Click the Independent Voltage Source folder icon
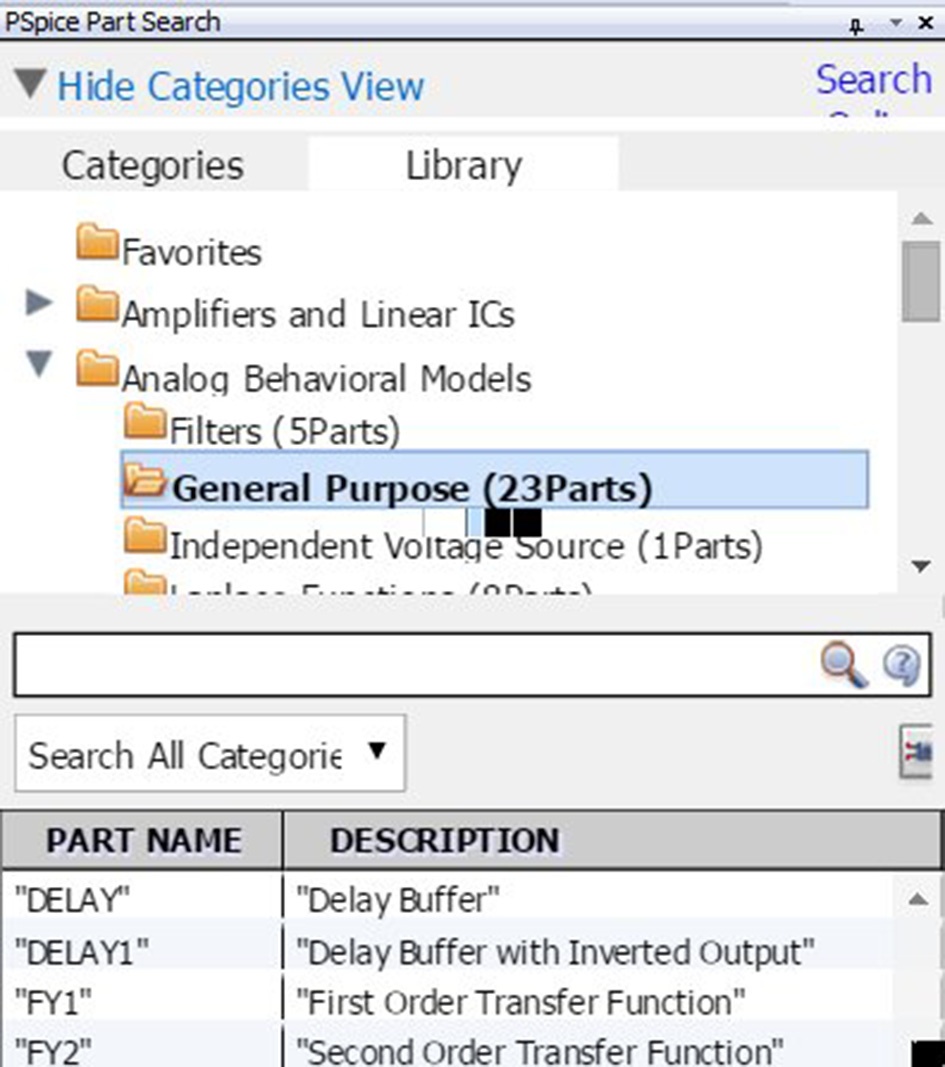 point(145,539)
